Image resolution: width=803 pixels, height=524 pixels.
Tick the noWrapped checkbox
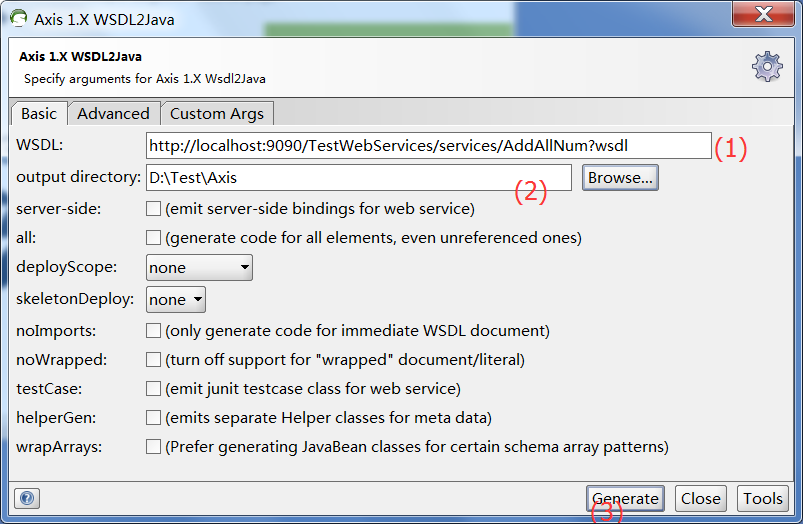coord(153,360)
